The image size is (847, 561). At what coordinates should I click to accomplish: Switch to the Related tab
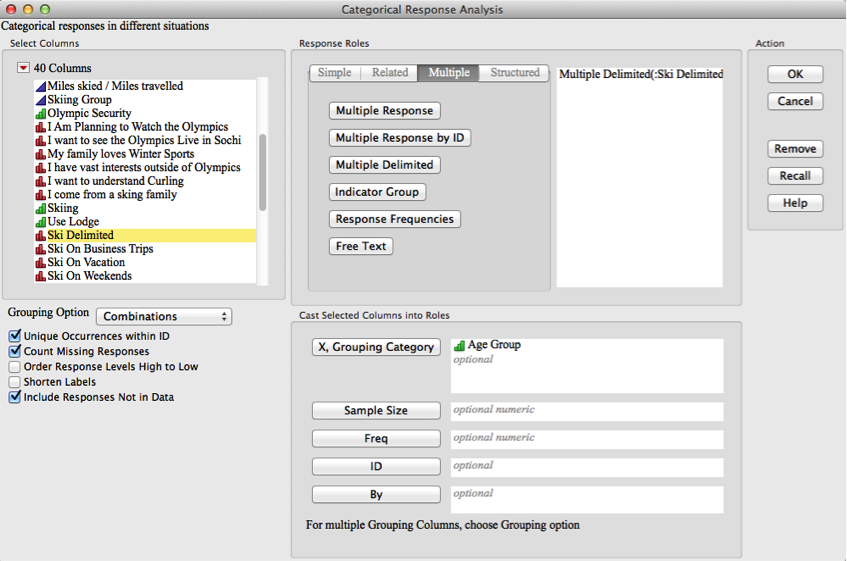point(389,72)
